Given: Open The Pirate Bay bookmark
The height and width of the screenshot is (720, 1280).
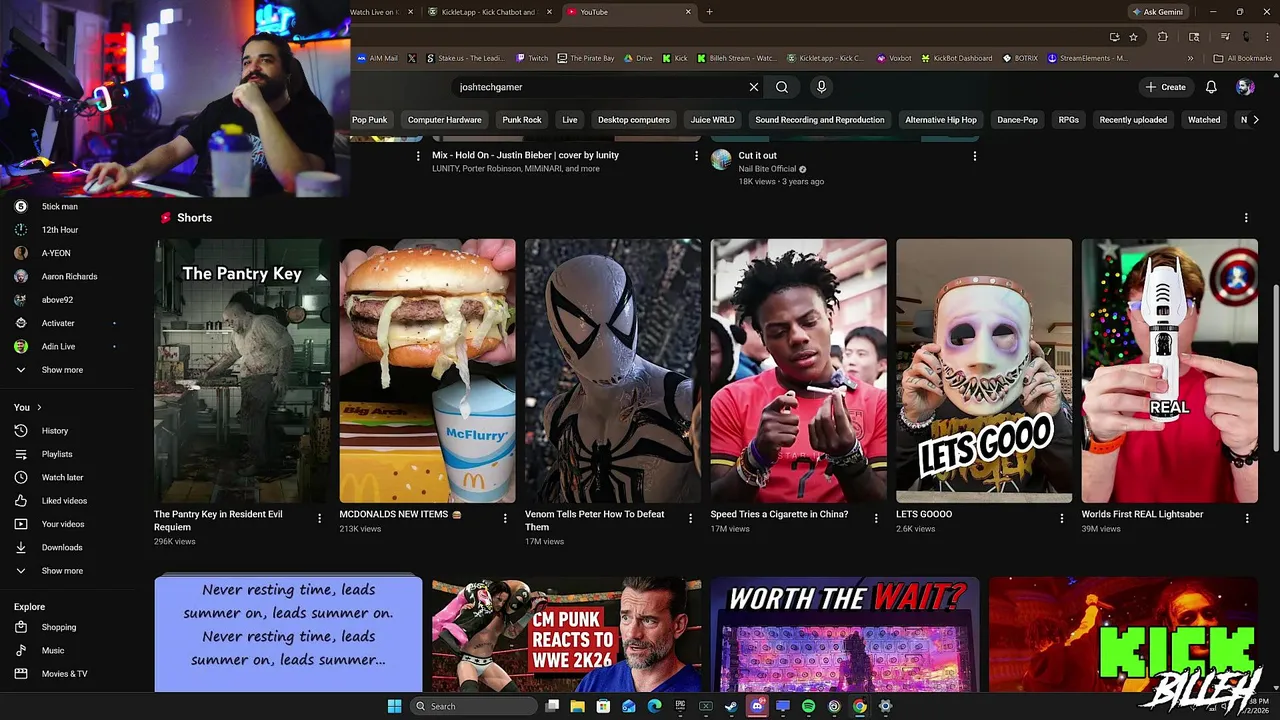Looking at the screenshot, I should point(586,58).
